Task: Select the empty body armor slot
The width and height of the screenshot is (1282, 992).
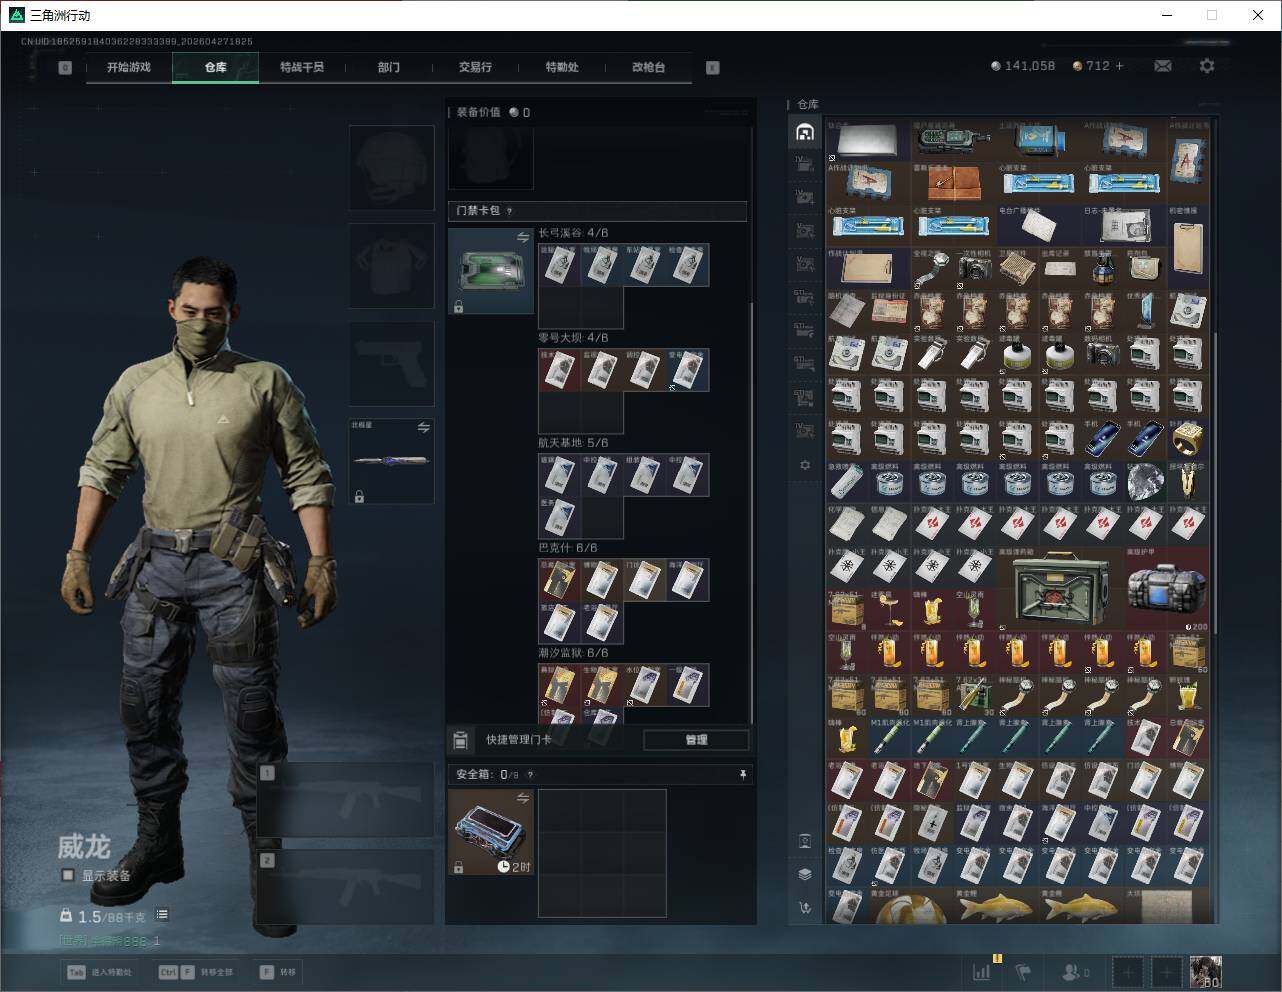Action: pos(392,265)
